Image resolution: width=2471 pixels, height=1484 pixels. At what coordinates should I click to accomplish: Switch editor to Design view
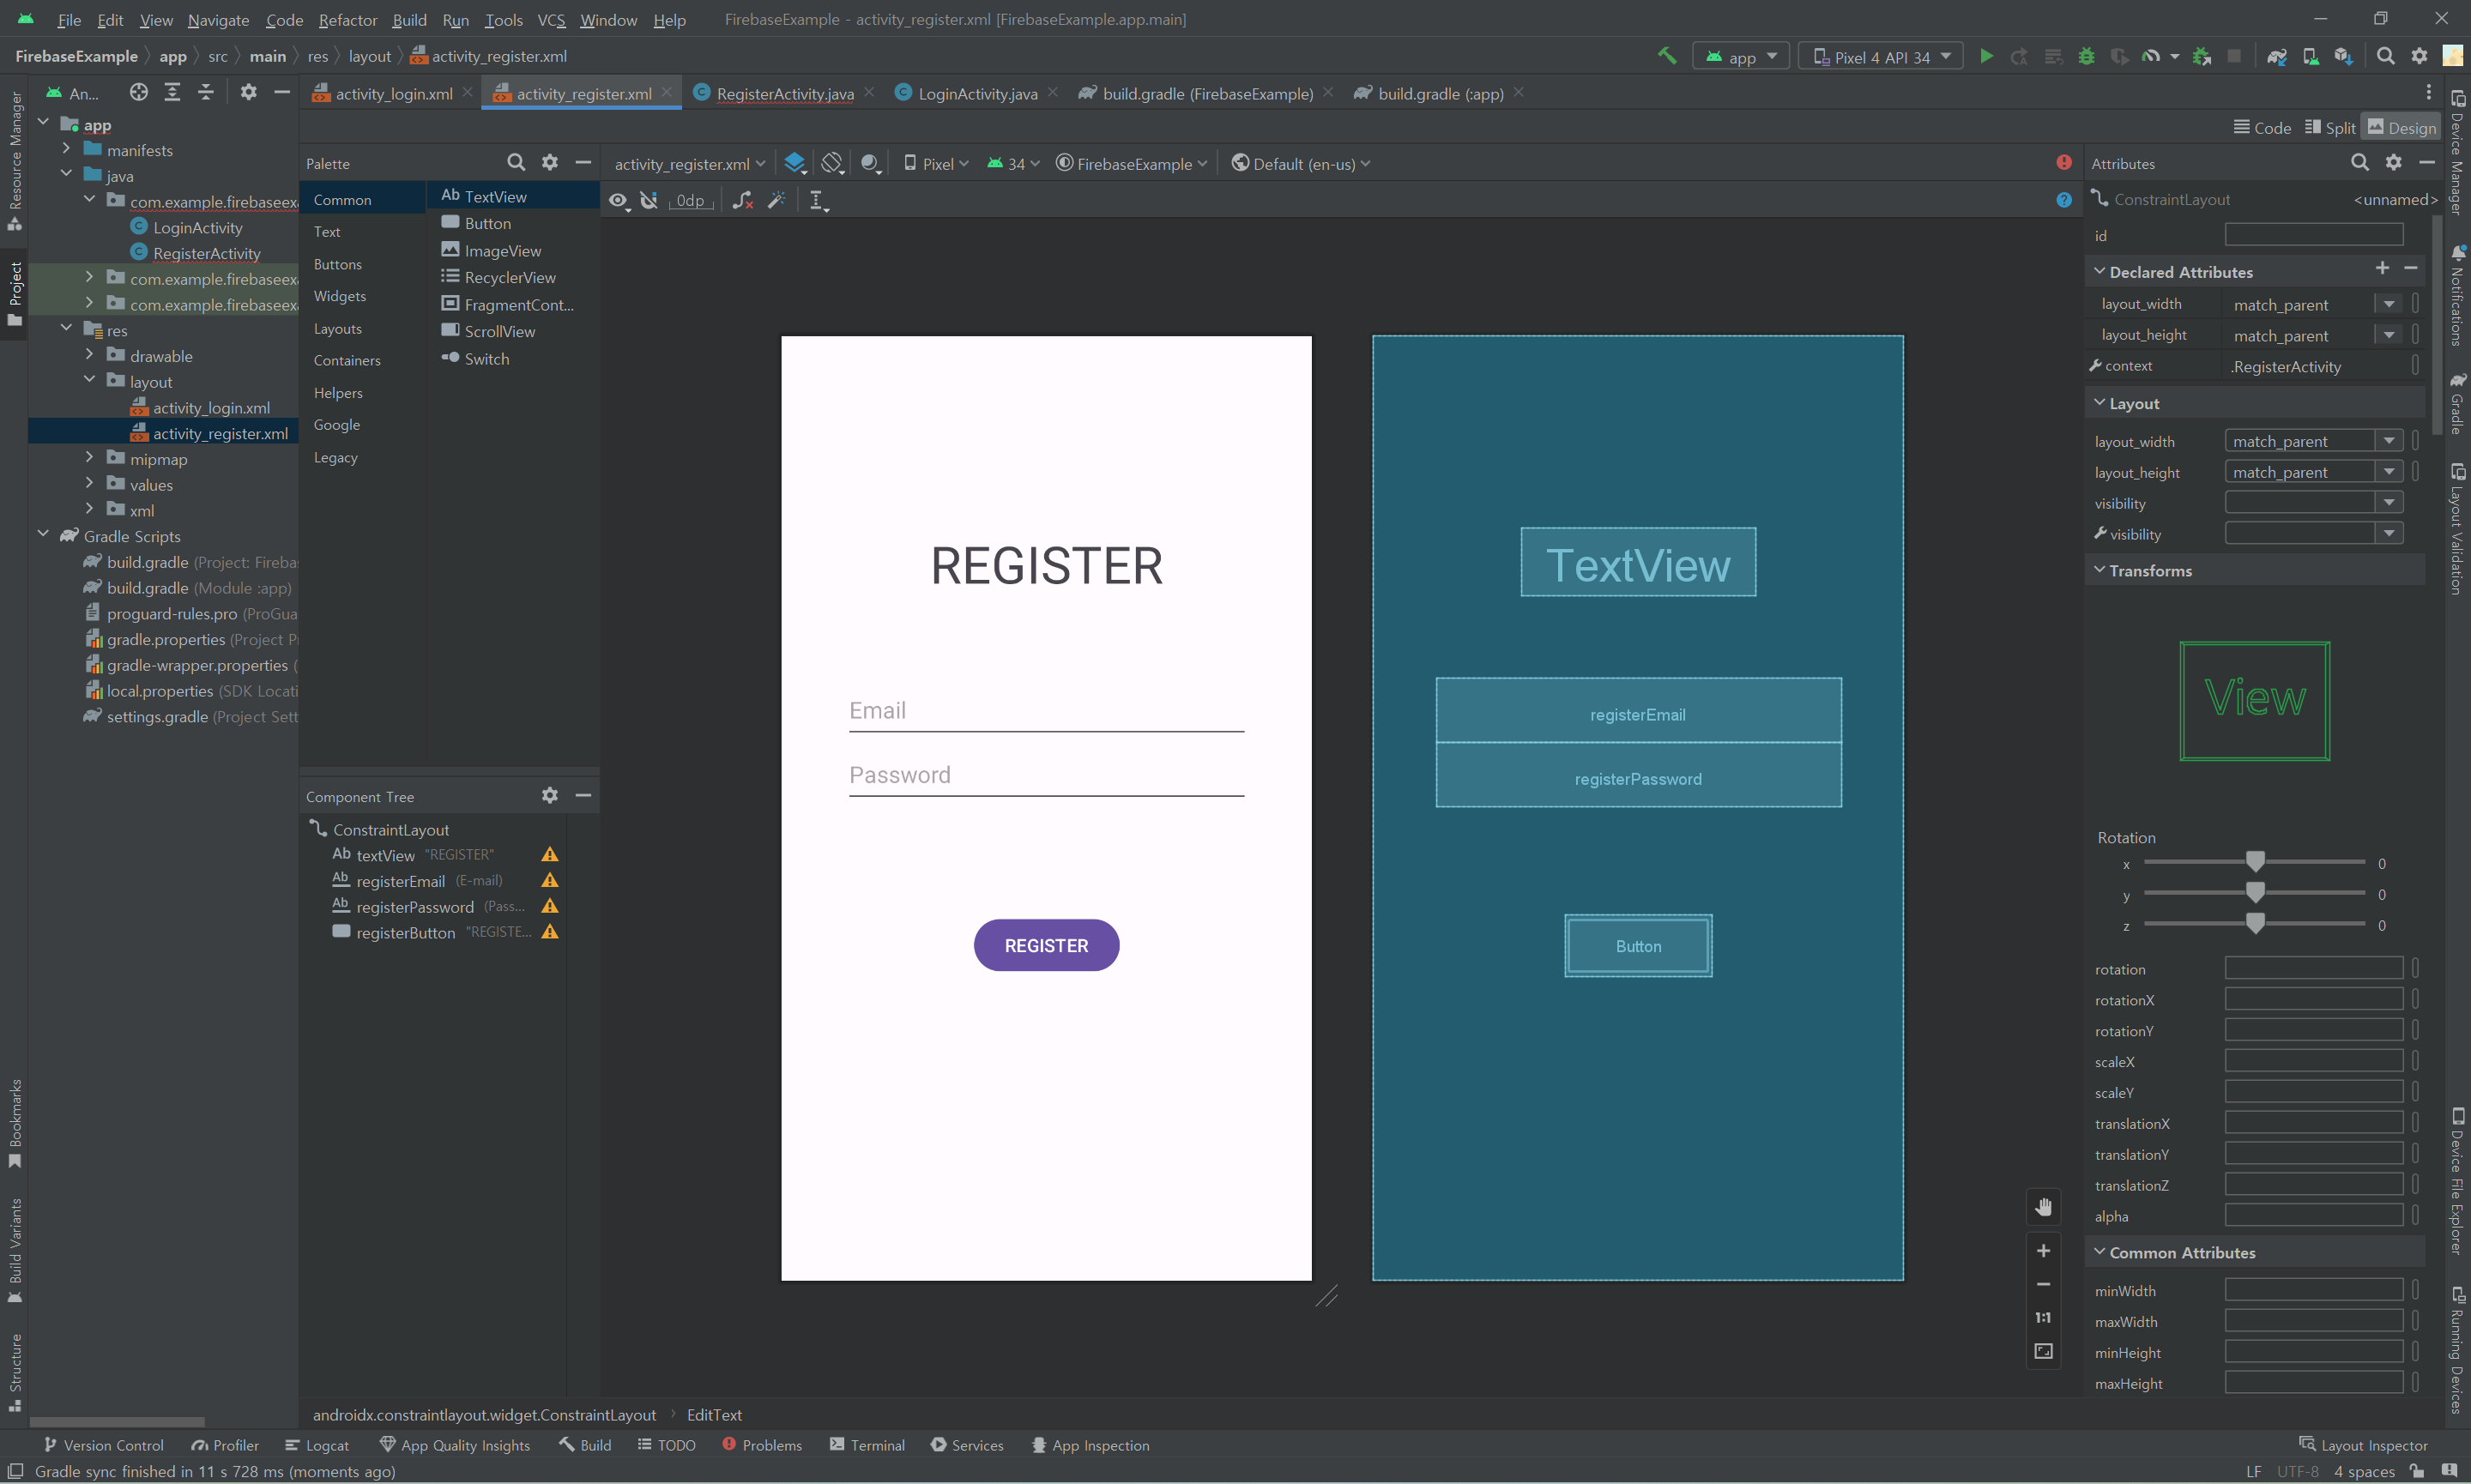click(2401, 127)
